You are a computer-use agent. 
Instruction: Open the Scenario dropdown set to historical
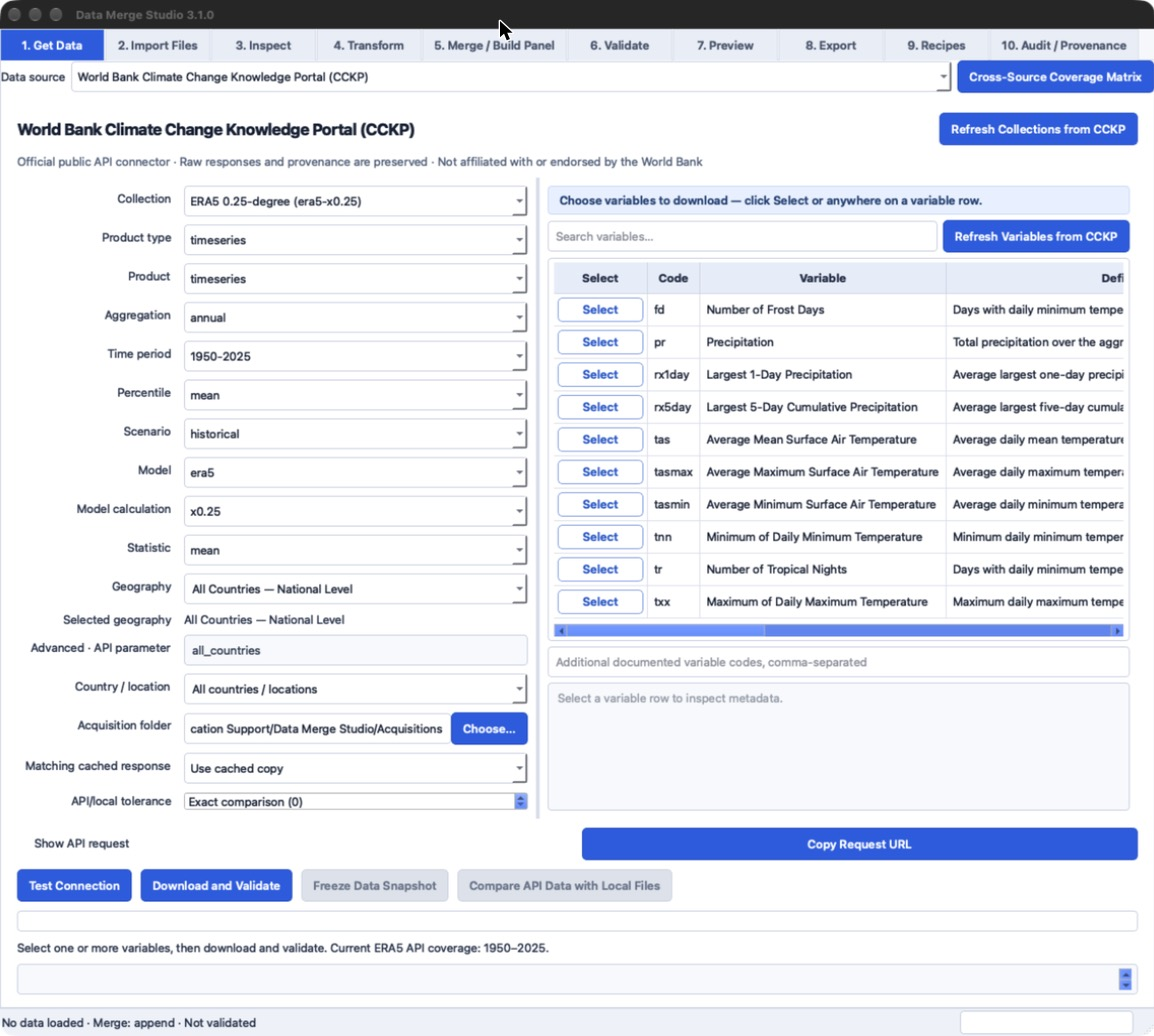click(x=355, y=433)
